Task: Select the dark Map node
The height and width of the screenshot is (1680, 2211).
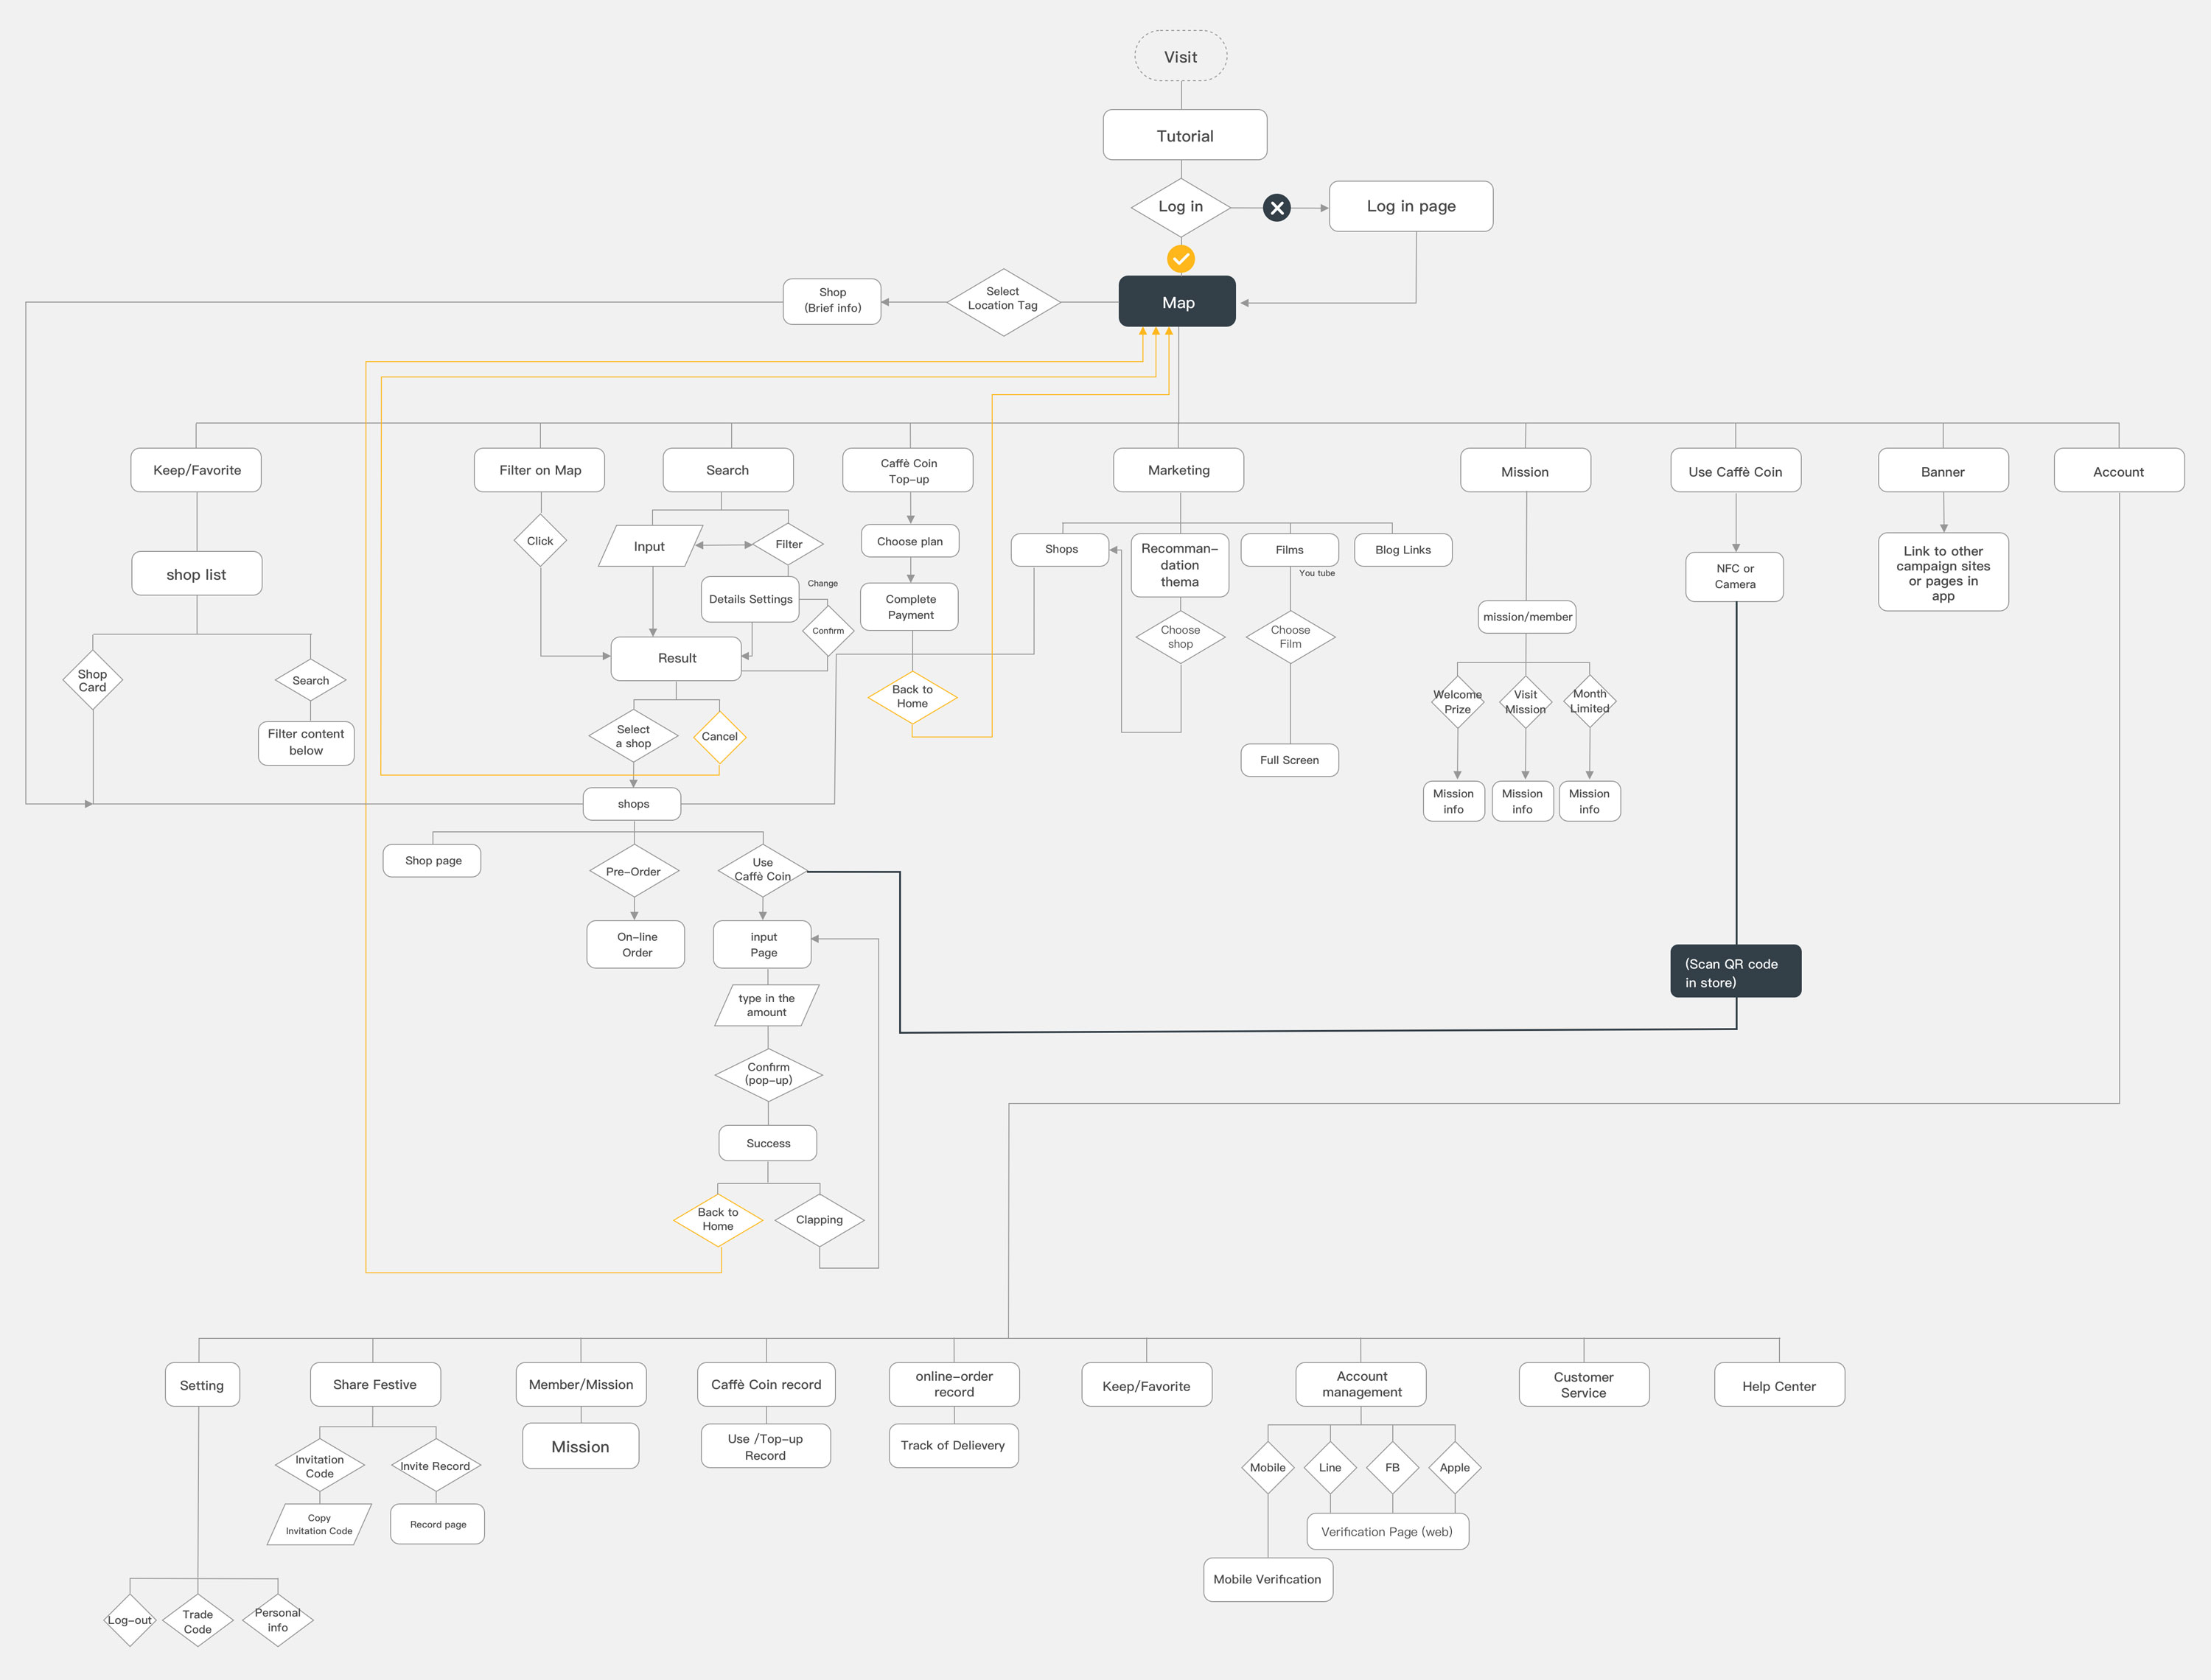Action: pos(1177,302)
